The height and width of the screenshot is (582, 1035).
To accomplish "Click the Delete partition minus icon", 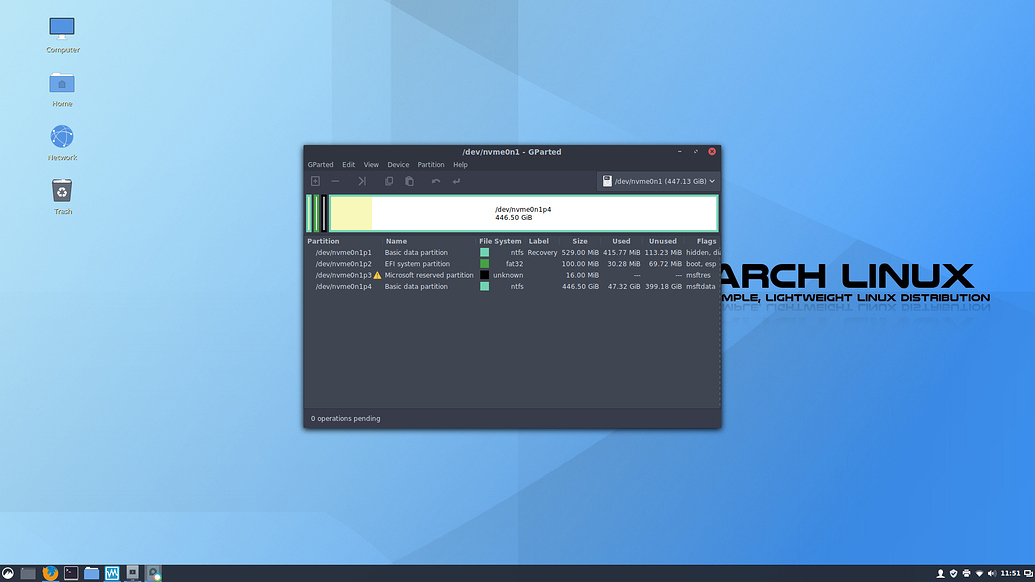I will coord(335,181).
